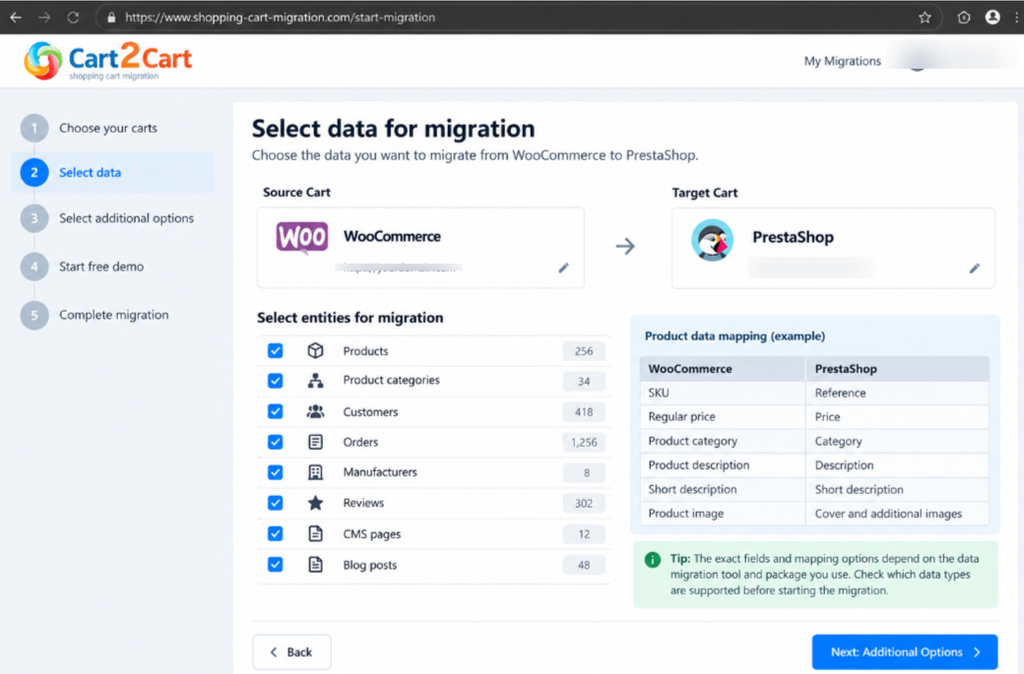Screen dimensions: 1024x674
Task: Click the WooCommerce logo
Action: pos(302,237)
